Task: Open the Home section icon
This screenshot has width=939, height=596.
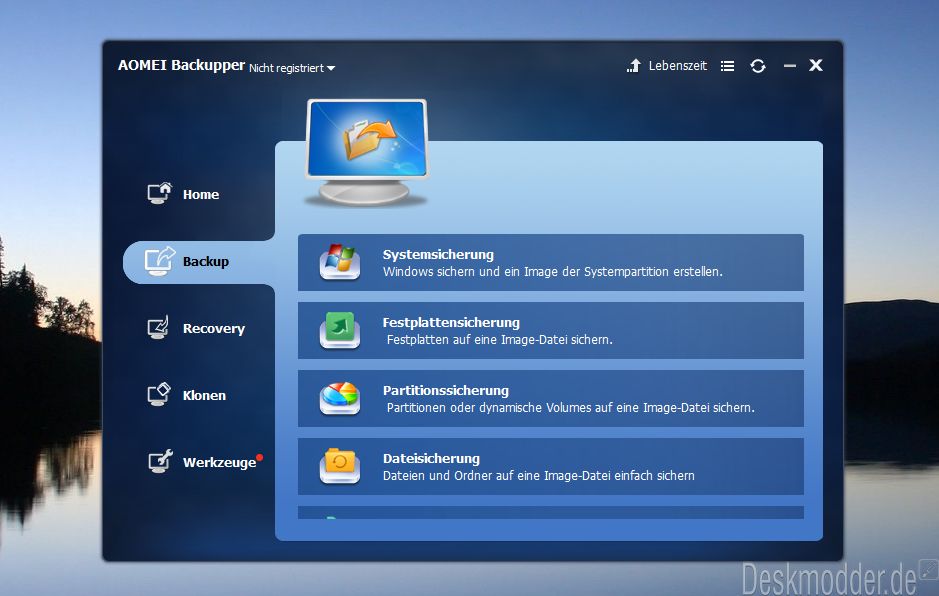Action: 159,193
